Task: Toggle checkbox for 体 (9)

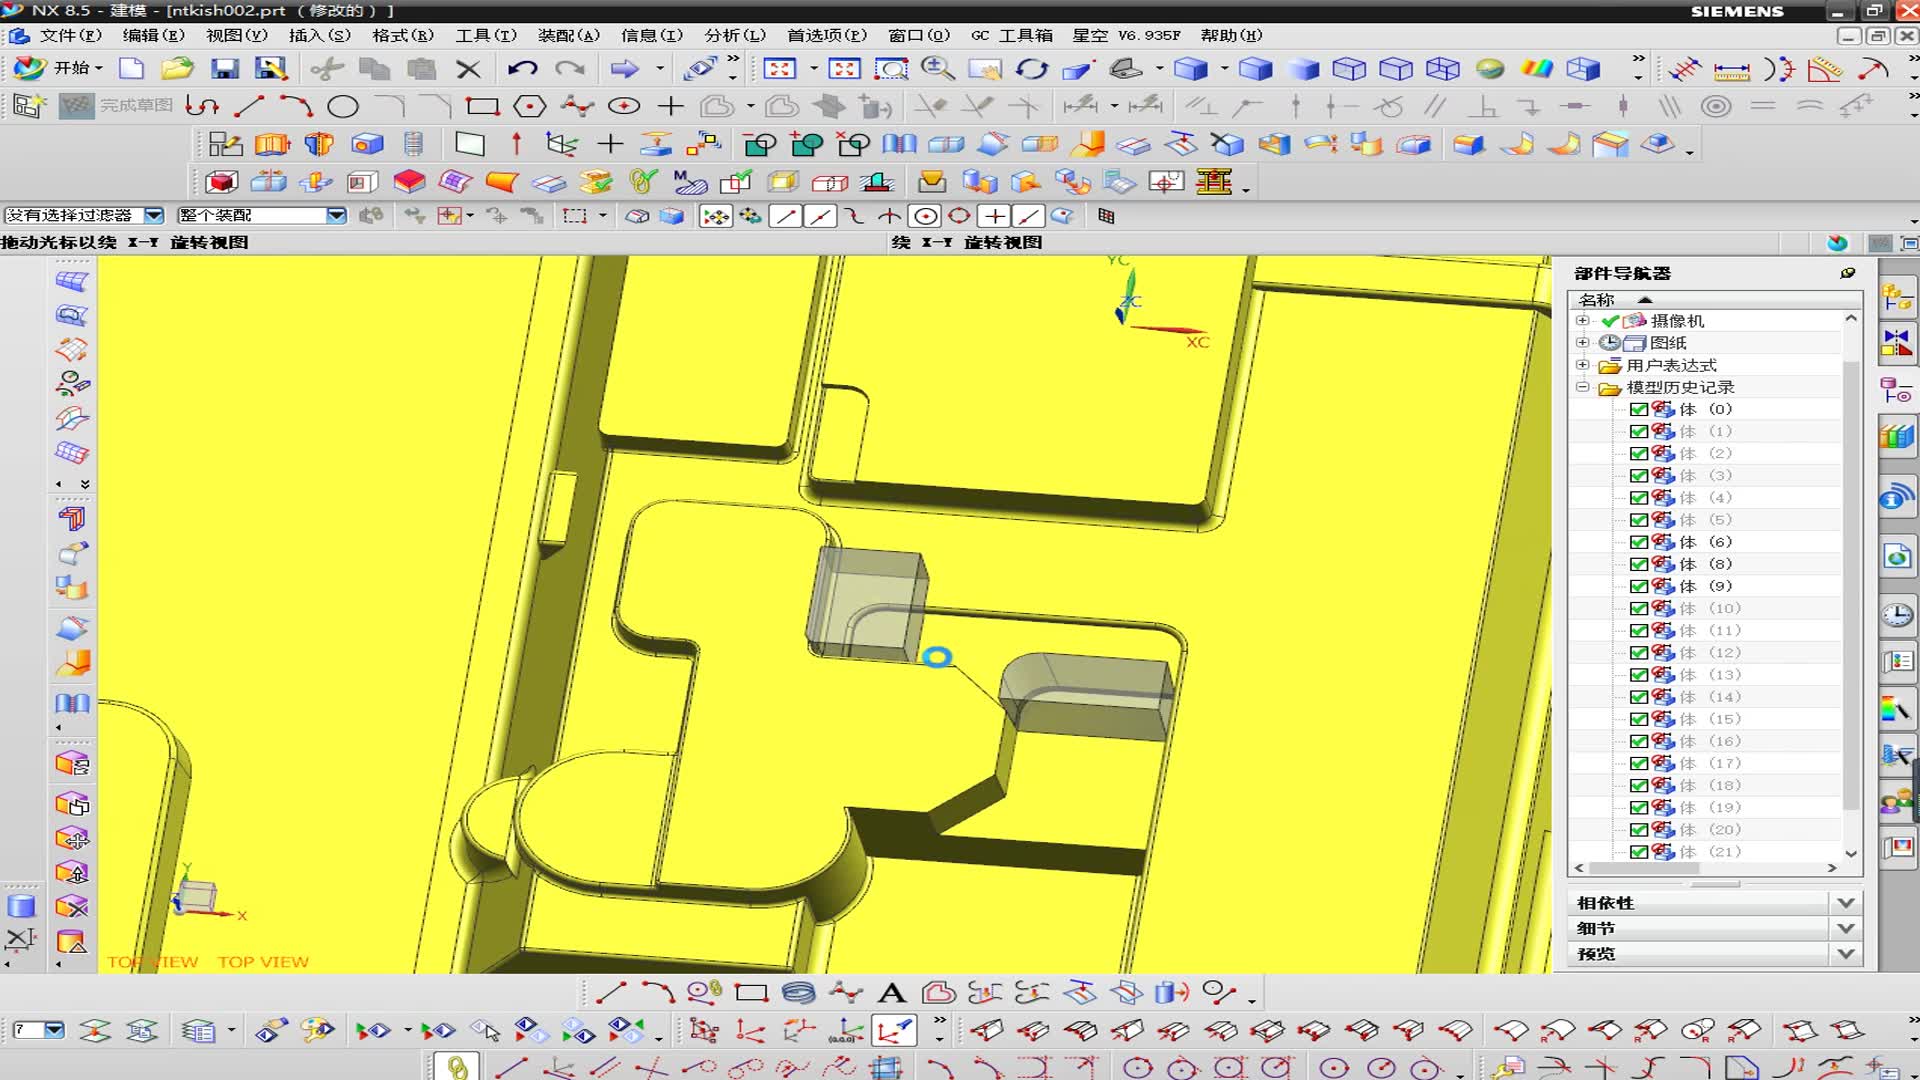Action: pos(1638,586)
